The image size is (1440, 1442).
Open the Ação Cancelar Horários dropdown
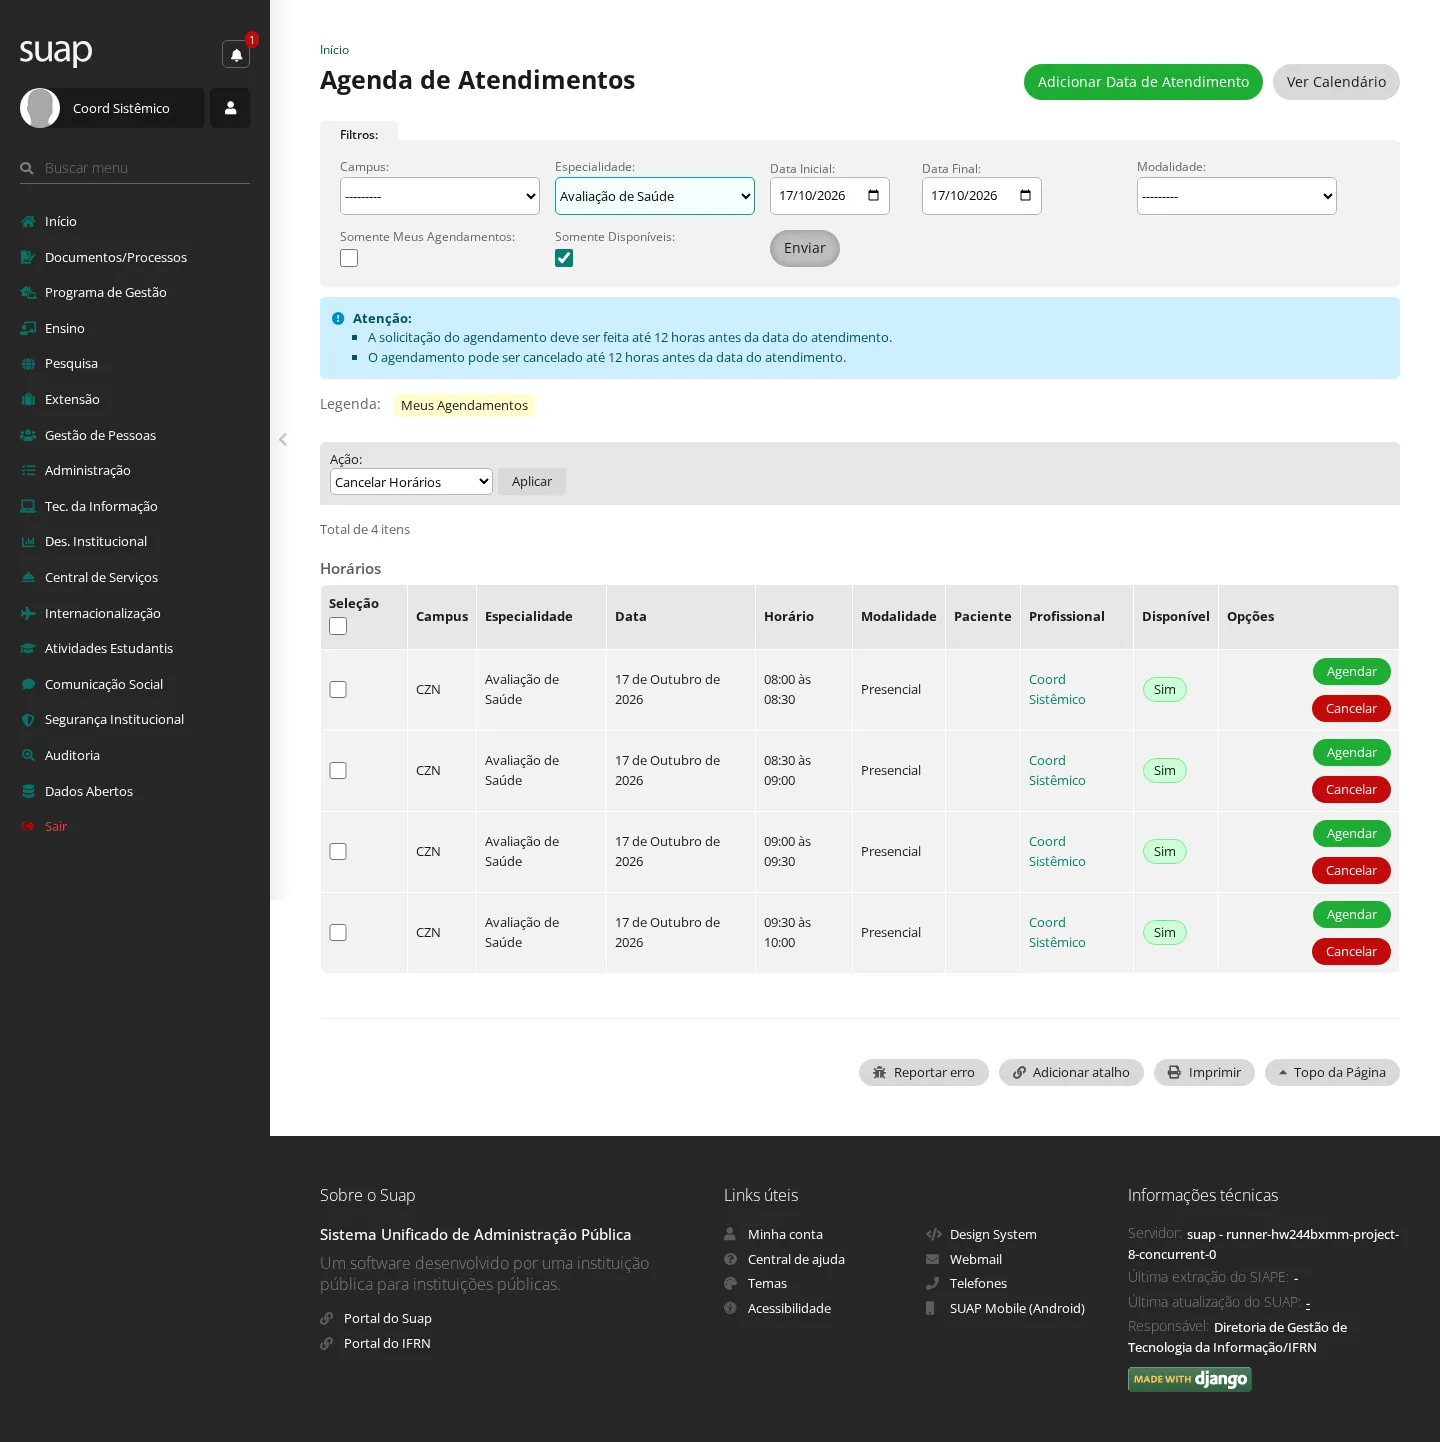pyautogui.click(x=411, y=482)
